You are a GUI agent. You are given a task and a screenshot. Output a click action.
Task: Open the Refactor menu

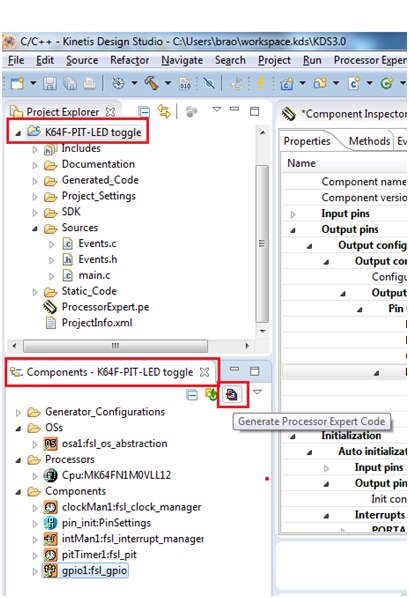(129, 60)
